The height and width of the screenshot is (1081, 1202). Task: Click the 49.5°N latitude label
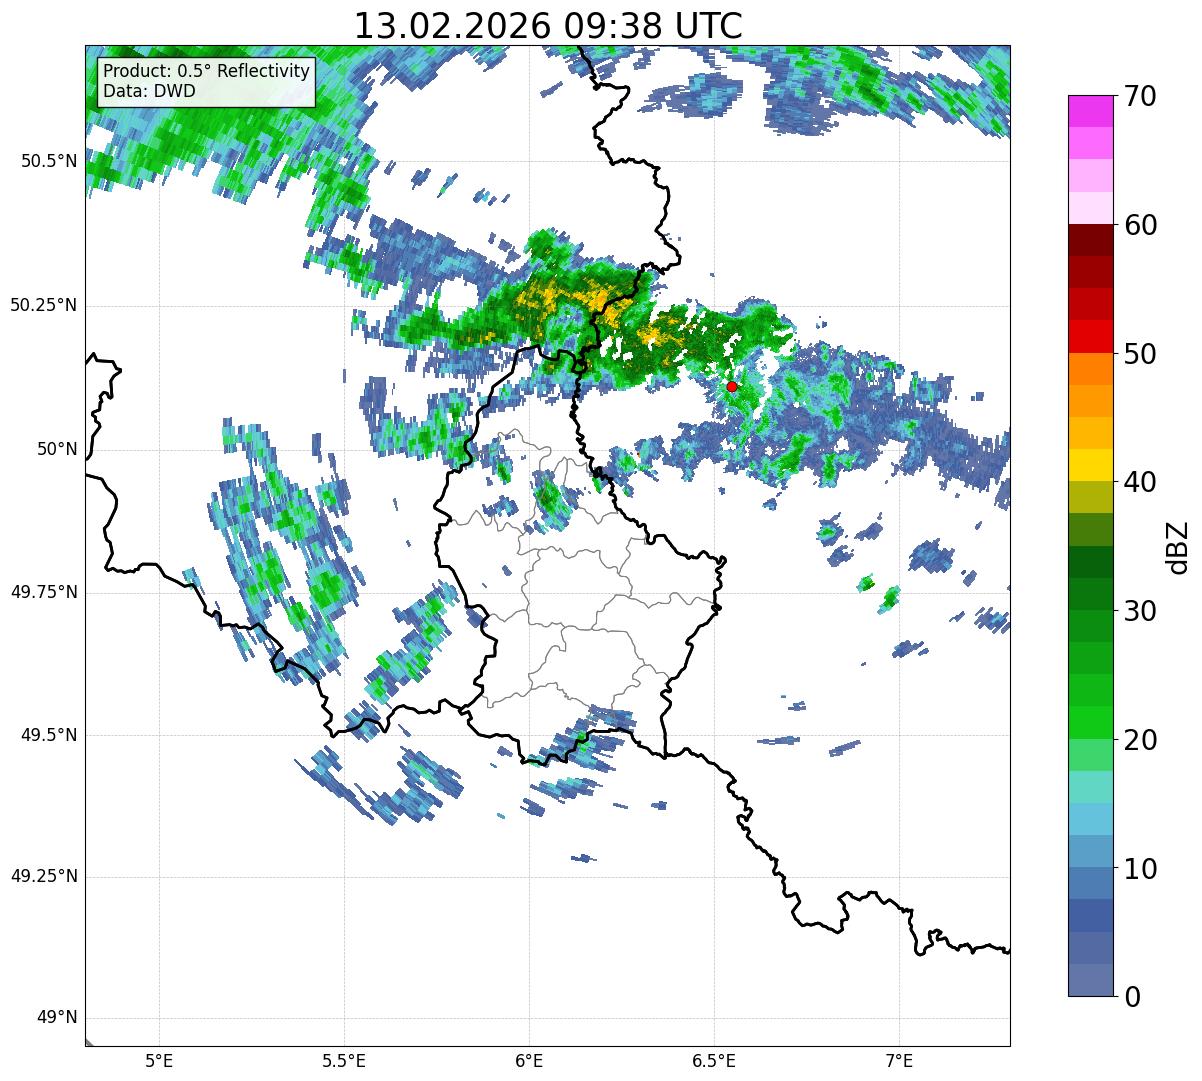[49, 735]
